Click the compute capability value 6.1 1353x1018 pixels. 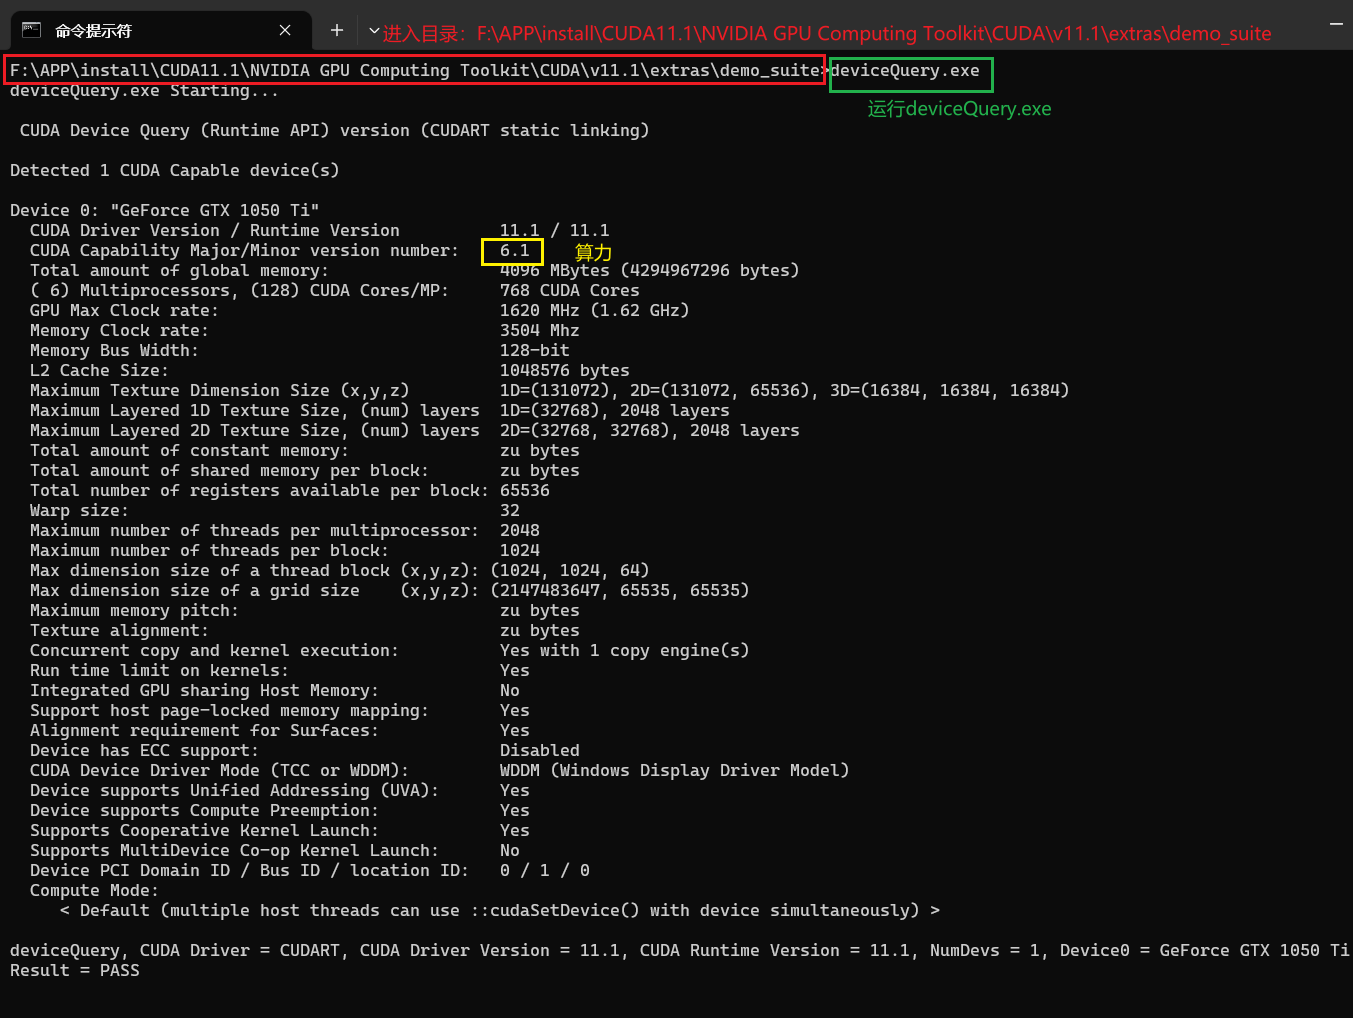point(514,251)
